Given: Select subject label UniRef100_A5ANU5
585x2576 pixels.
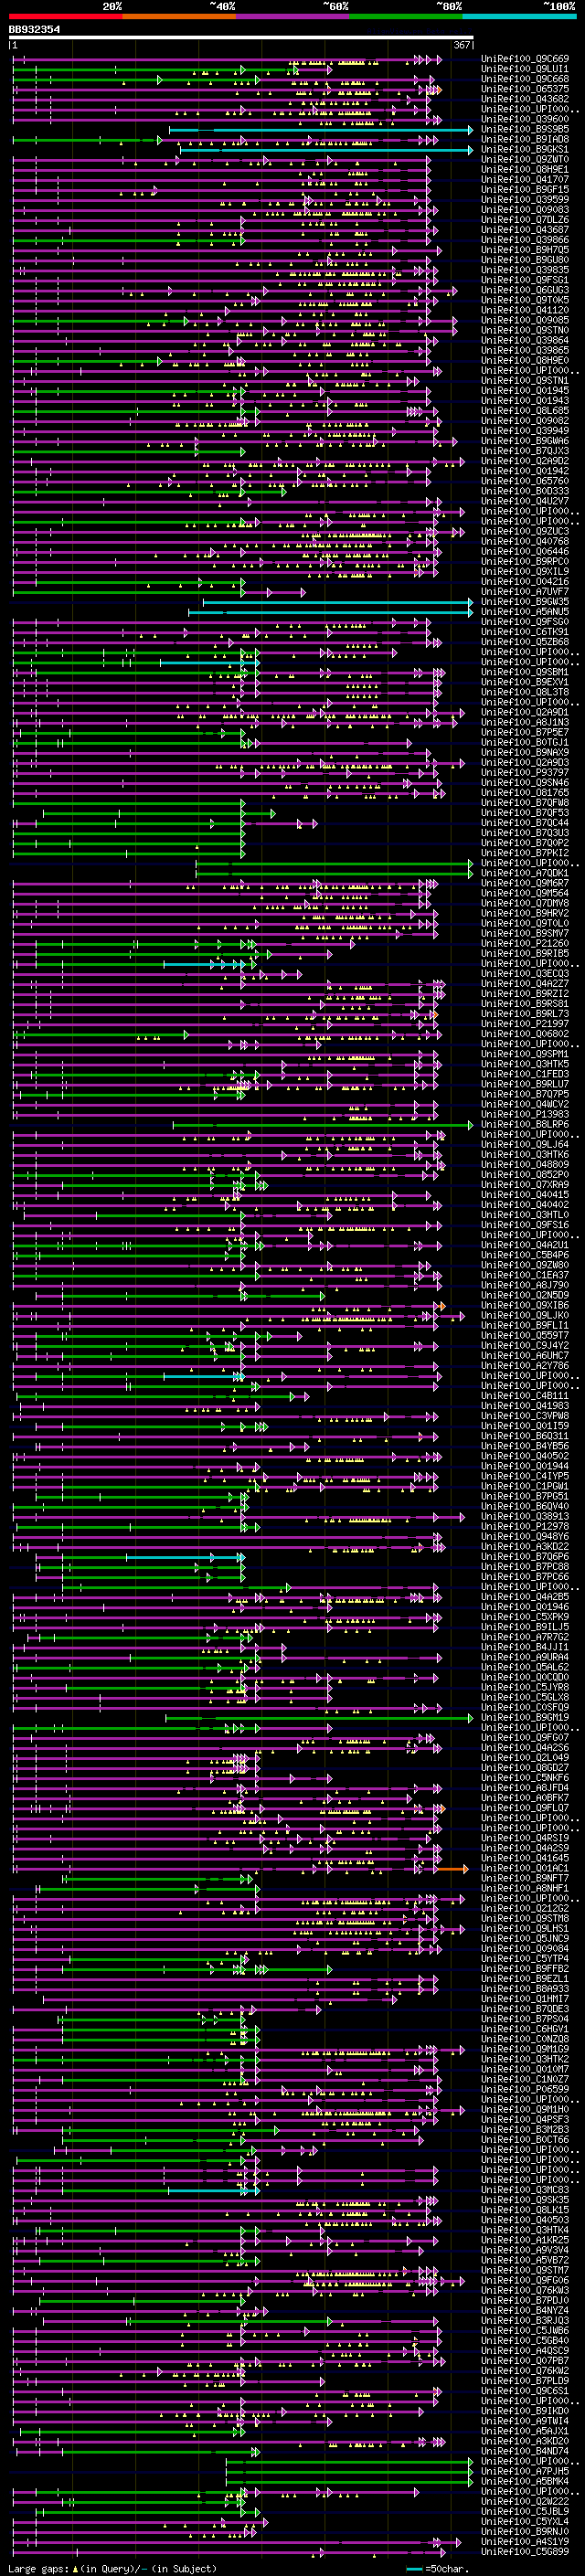Looking at the screenshot, I should pos(525,612).
